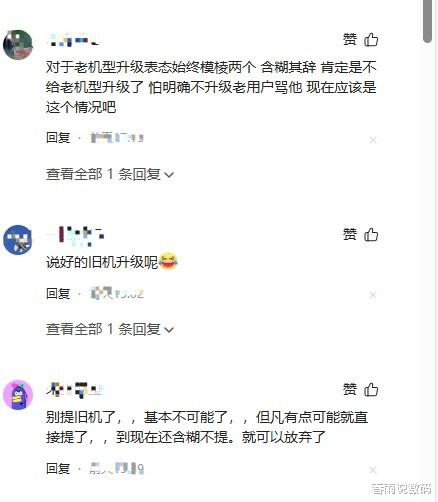The image size is (438, 502).
Task: Click the vertical scrollbar thumb at right edge
Action: click(x=427, y=21)
